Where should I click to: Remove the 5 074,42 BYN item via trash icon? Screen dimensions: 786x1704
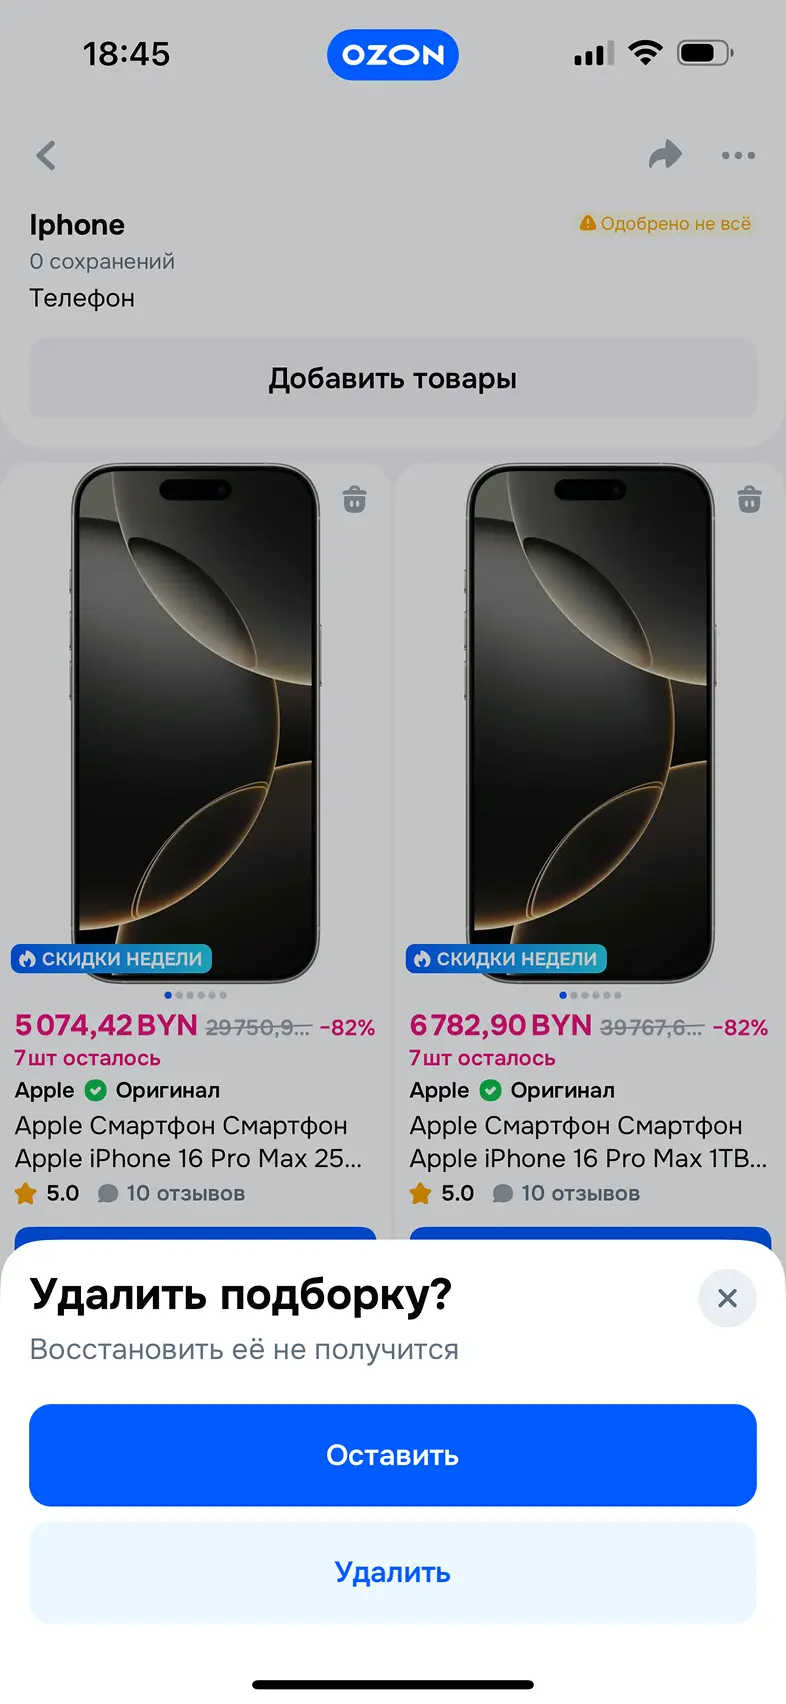click(x=354, y=499)
